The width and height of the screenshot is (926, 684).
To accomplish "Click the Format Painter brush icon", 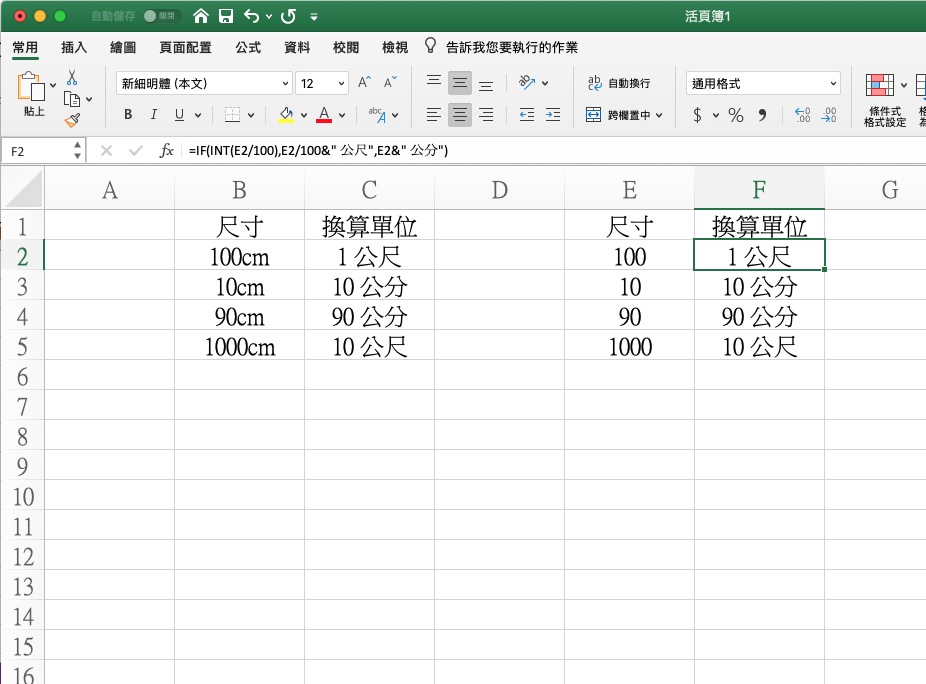I will 72,120.
